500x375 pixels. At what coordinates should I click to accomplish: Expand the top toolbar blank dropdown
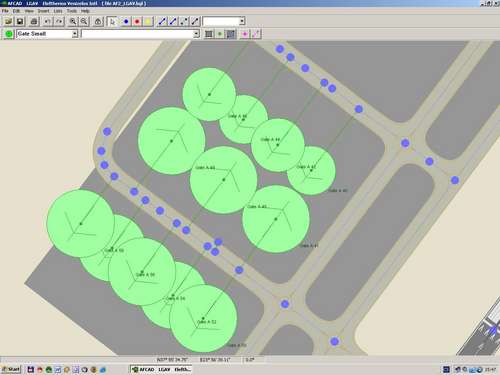click(x=242, y=21)
